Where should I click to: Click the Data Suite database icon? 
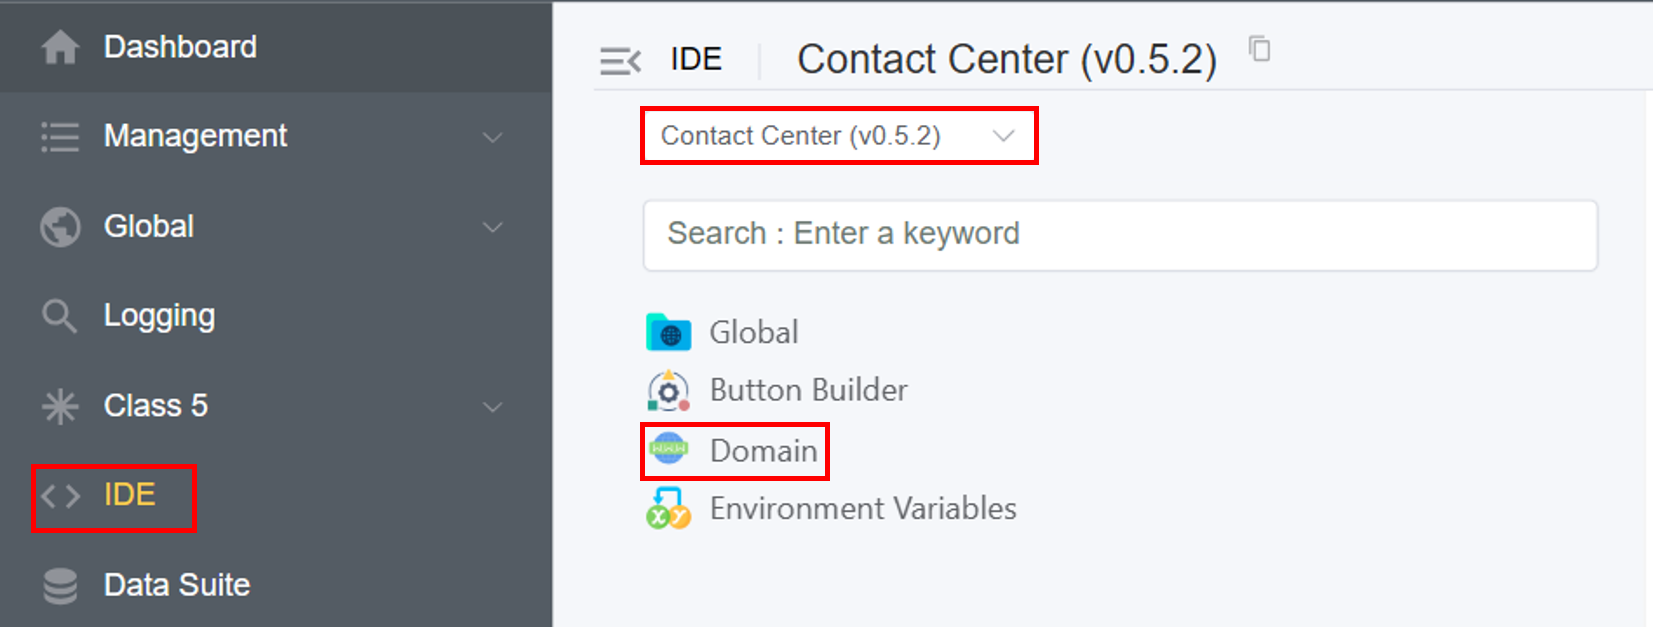point(60,586)
